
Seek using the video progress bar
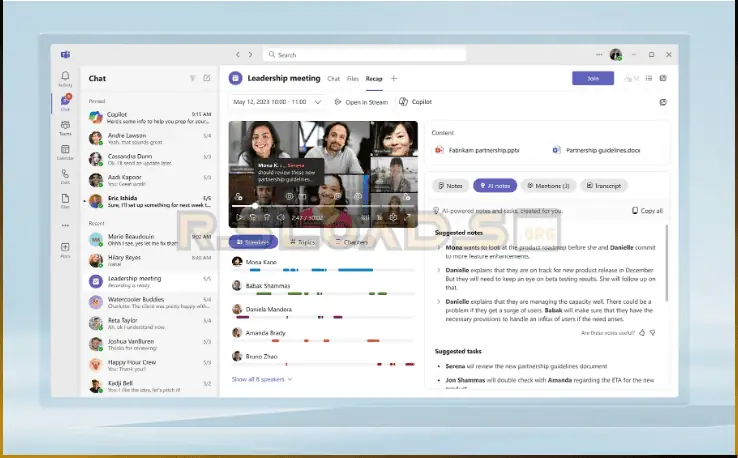(322, 206)
